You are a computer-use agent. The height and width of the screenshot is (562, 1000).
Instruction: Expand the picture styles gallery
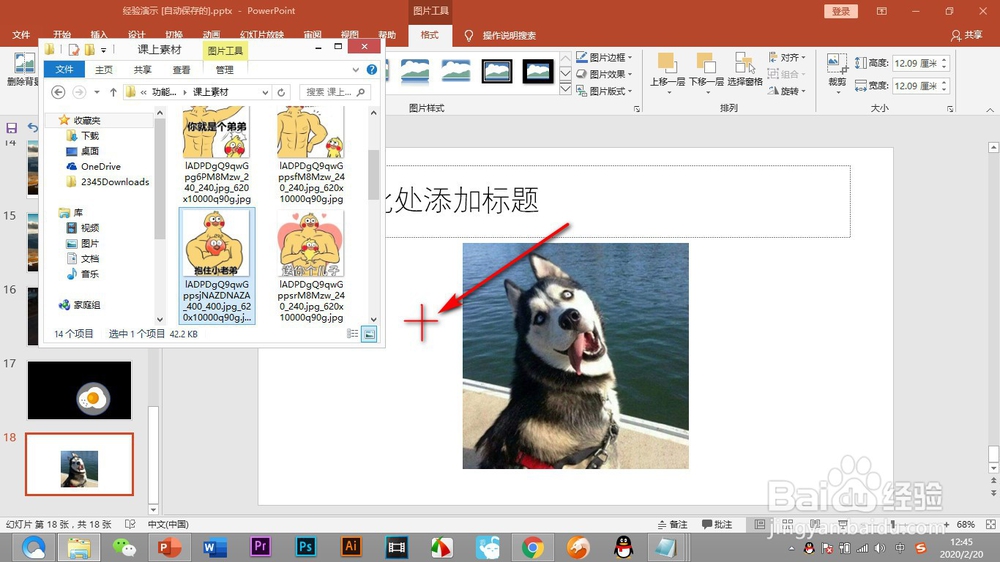tap(565, 90)
